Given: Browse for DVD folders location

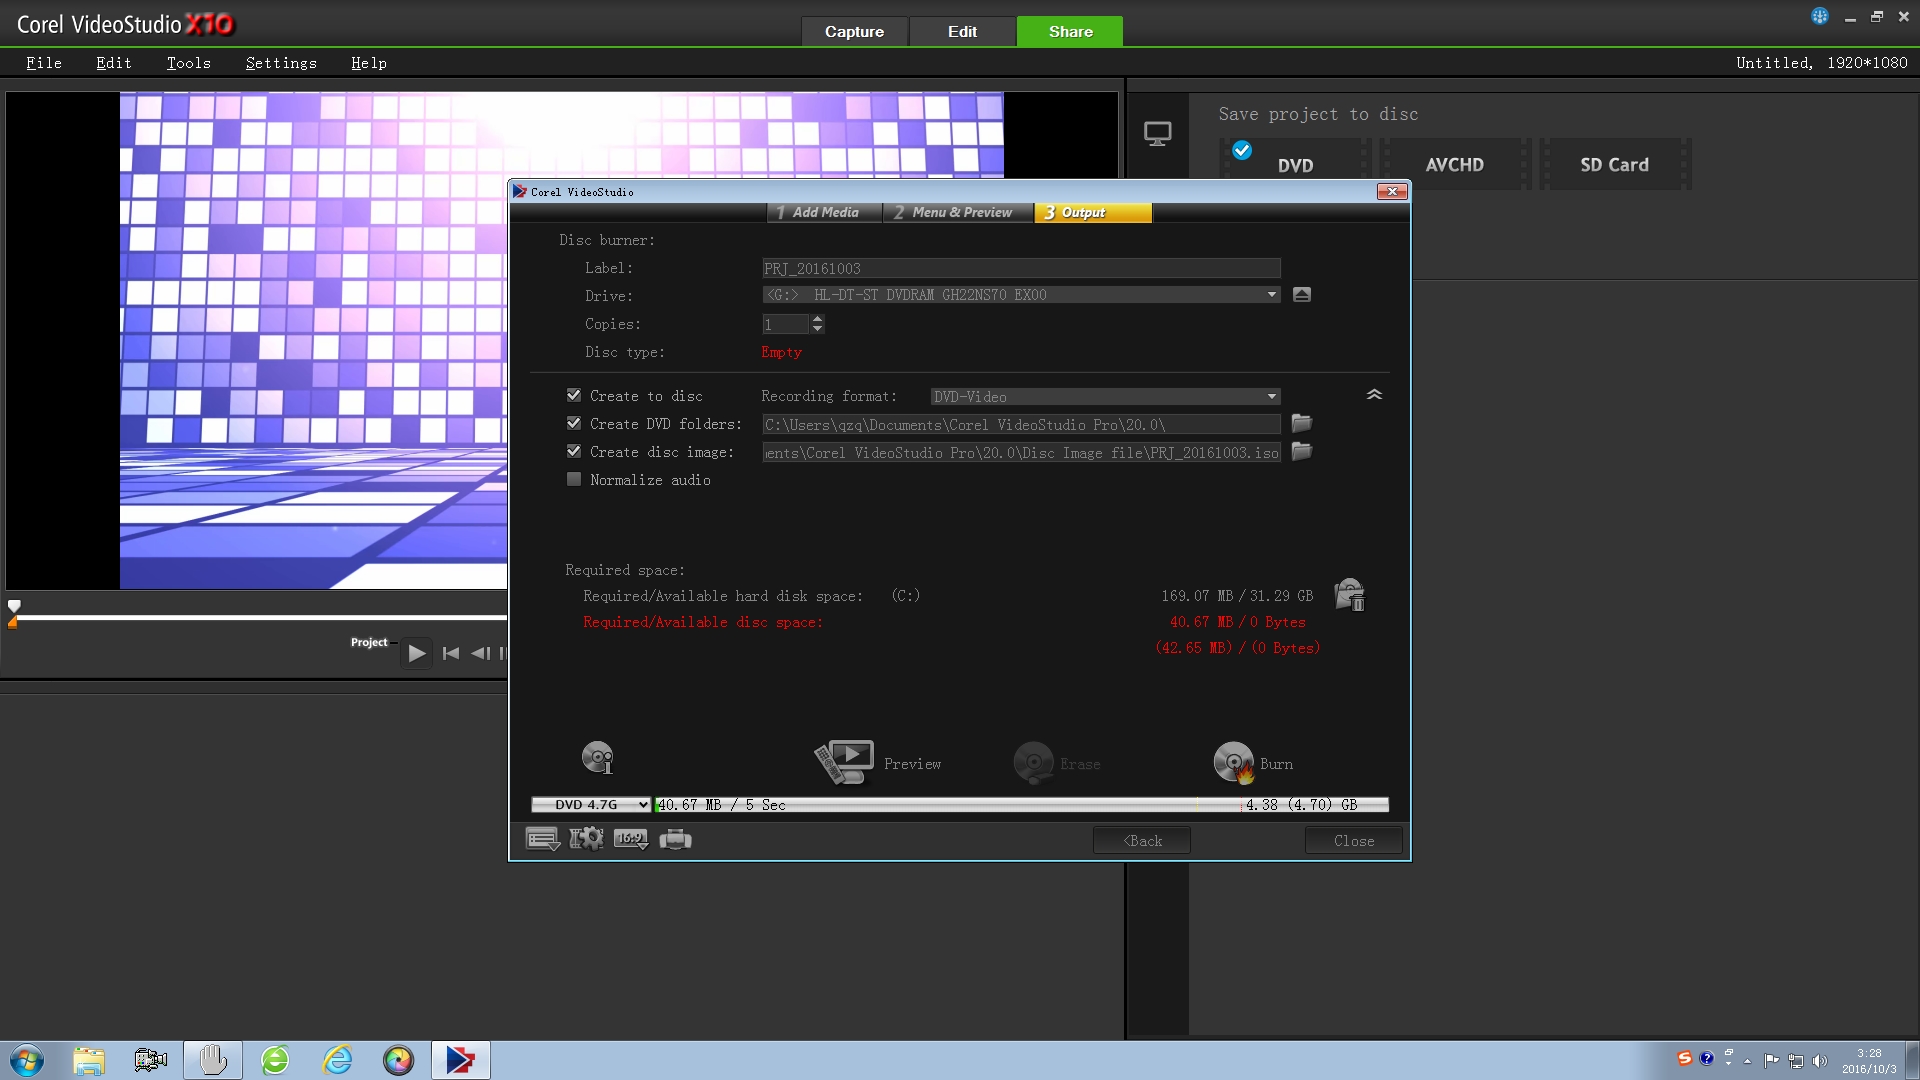Looking at the screenshot, I should [x=1302, y=423].
